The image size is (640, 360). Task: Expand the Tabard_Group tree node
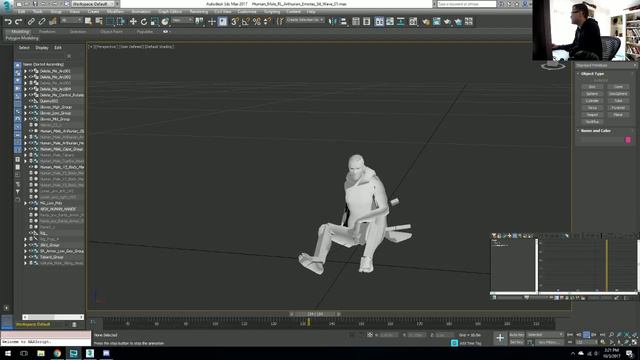pos(25,257)
